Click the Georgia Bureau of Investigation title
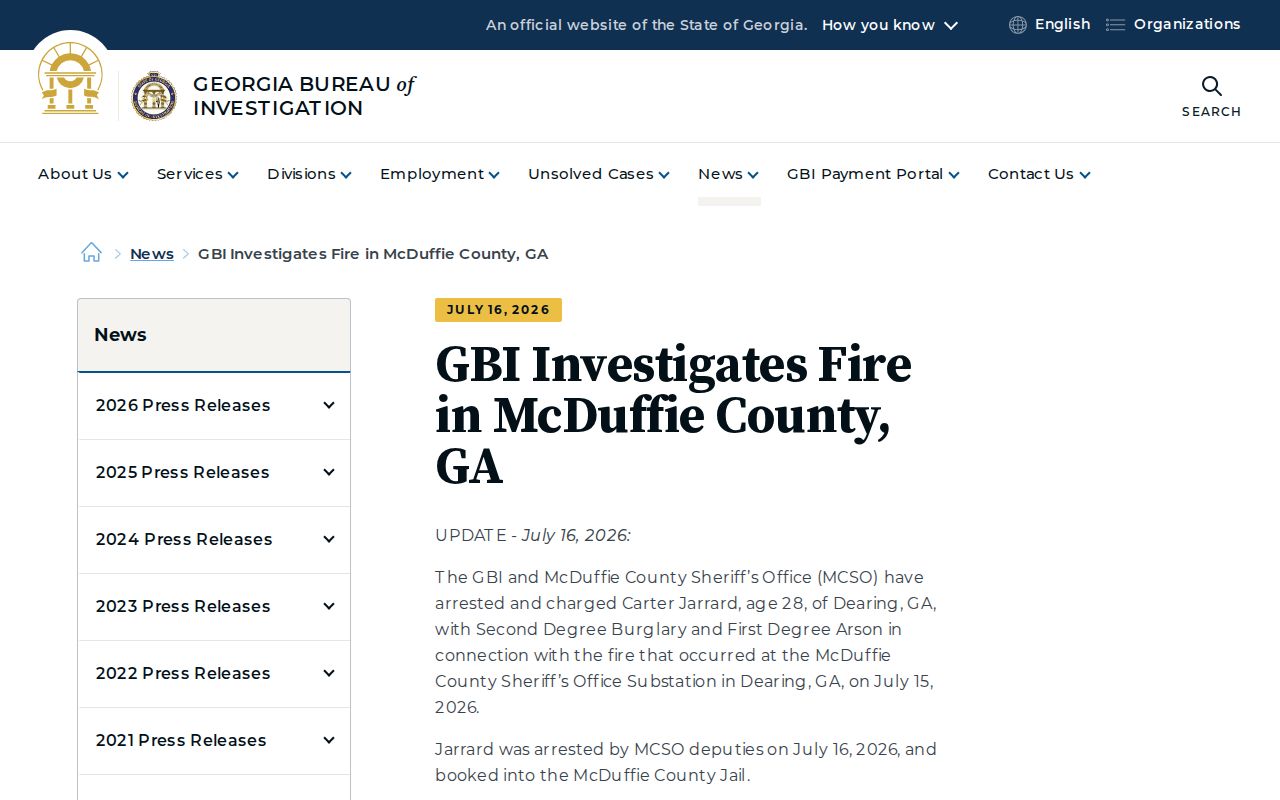The height and width of the screenshot is (800, 1280). (304, 96)
